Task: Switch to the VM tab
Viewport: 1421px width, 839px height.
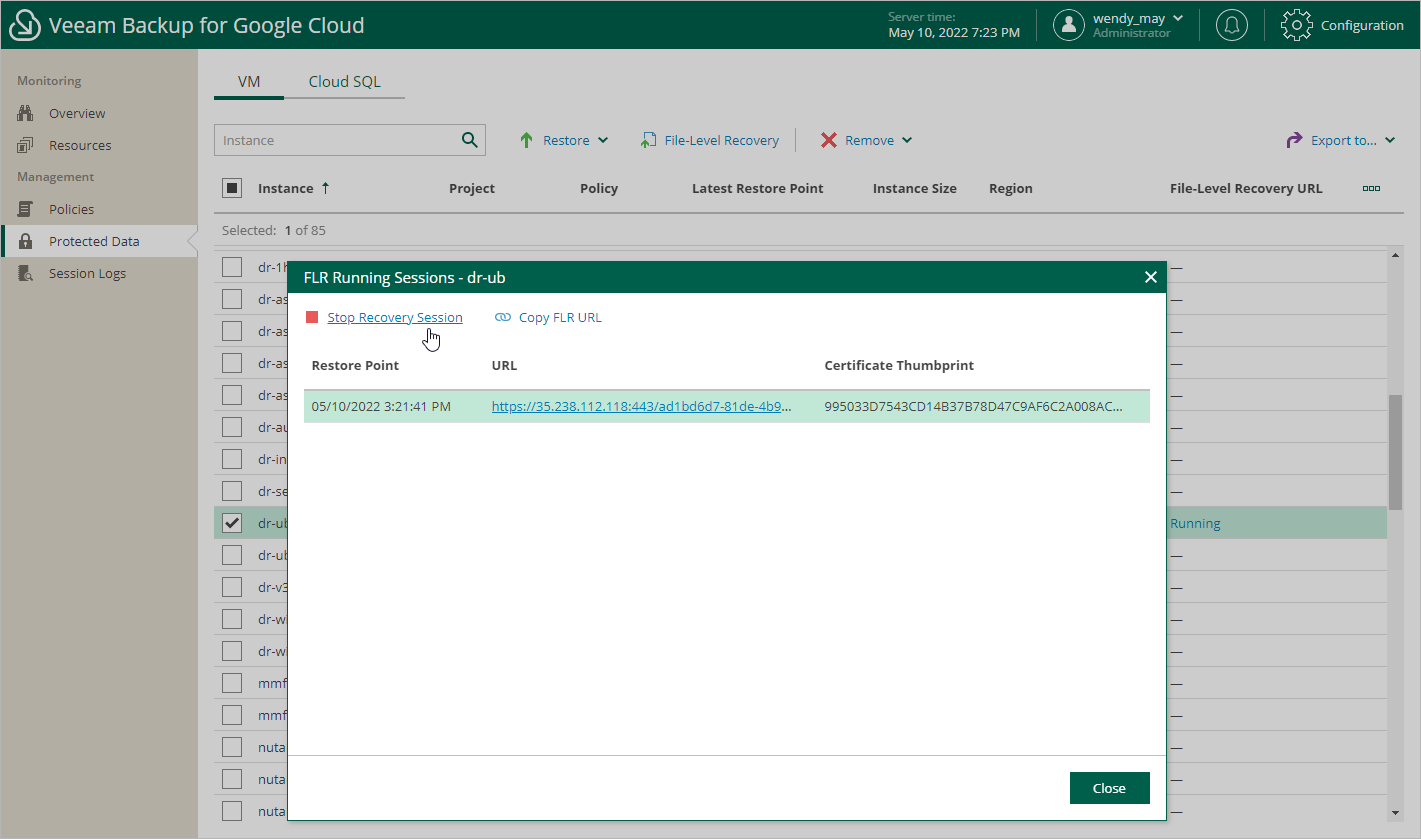Action: click(x=249, y=82)
